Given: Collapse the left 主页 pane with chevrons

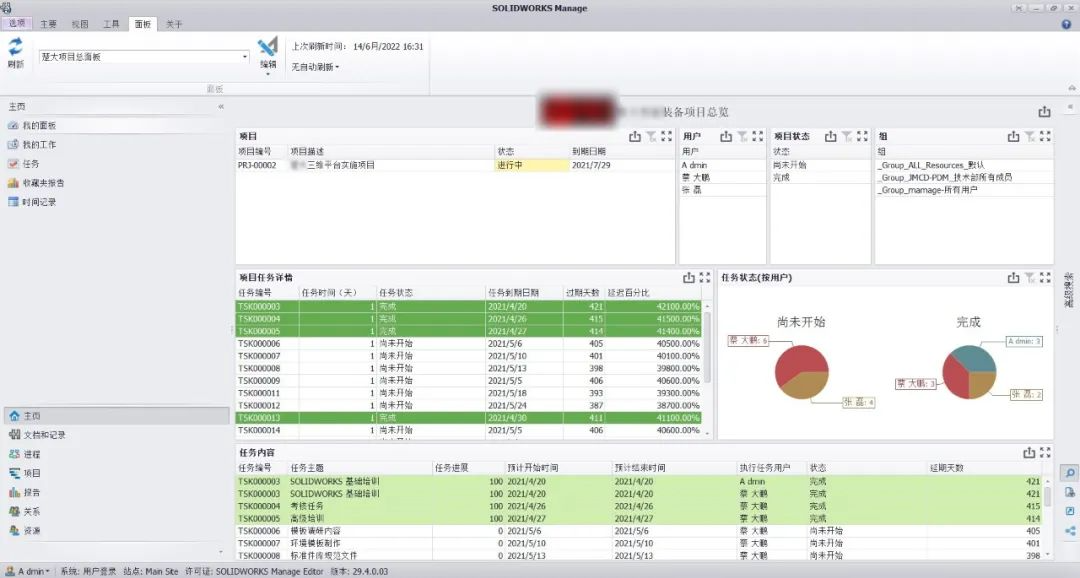Looking at the screenshot, I should pos(221,107).
